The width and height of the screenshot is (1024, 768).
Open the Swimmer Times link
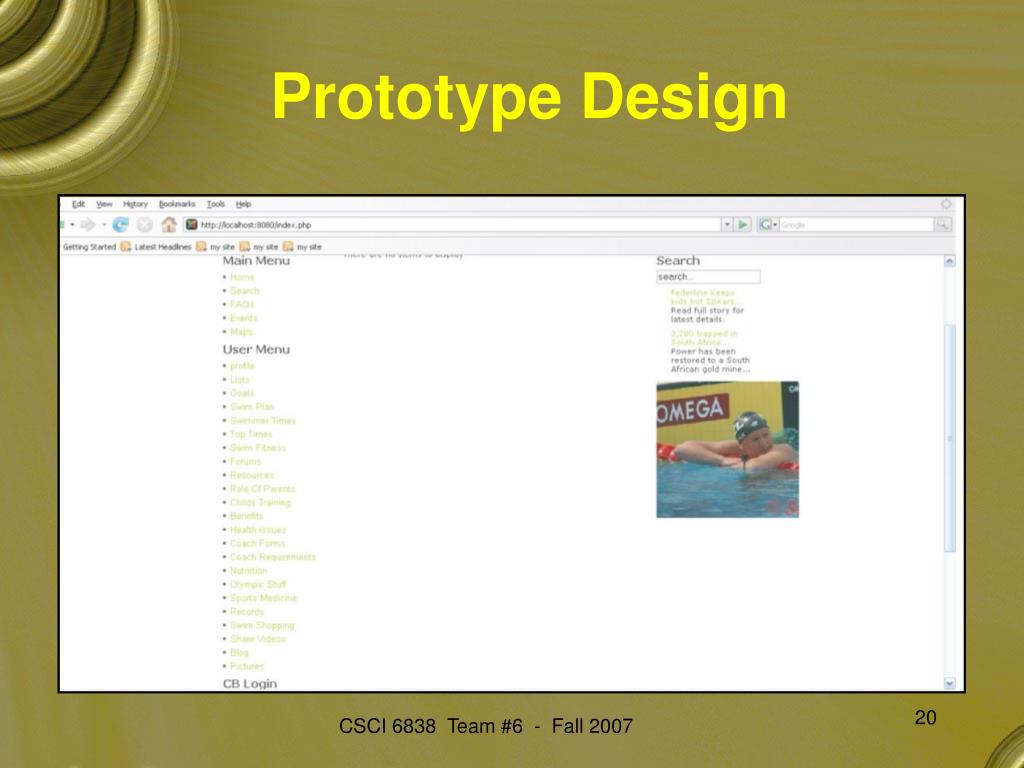click(x=263, y=421)
